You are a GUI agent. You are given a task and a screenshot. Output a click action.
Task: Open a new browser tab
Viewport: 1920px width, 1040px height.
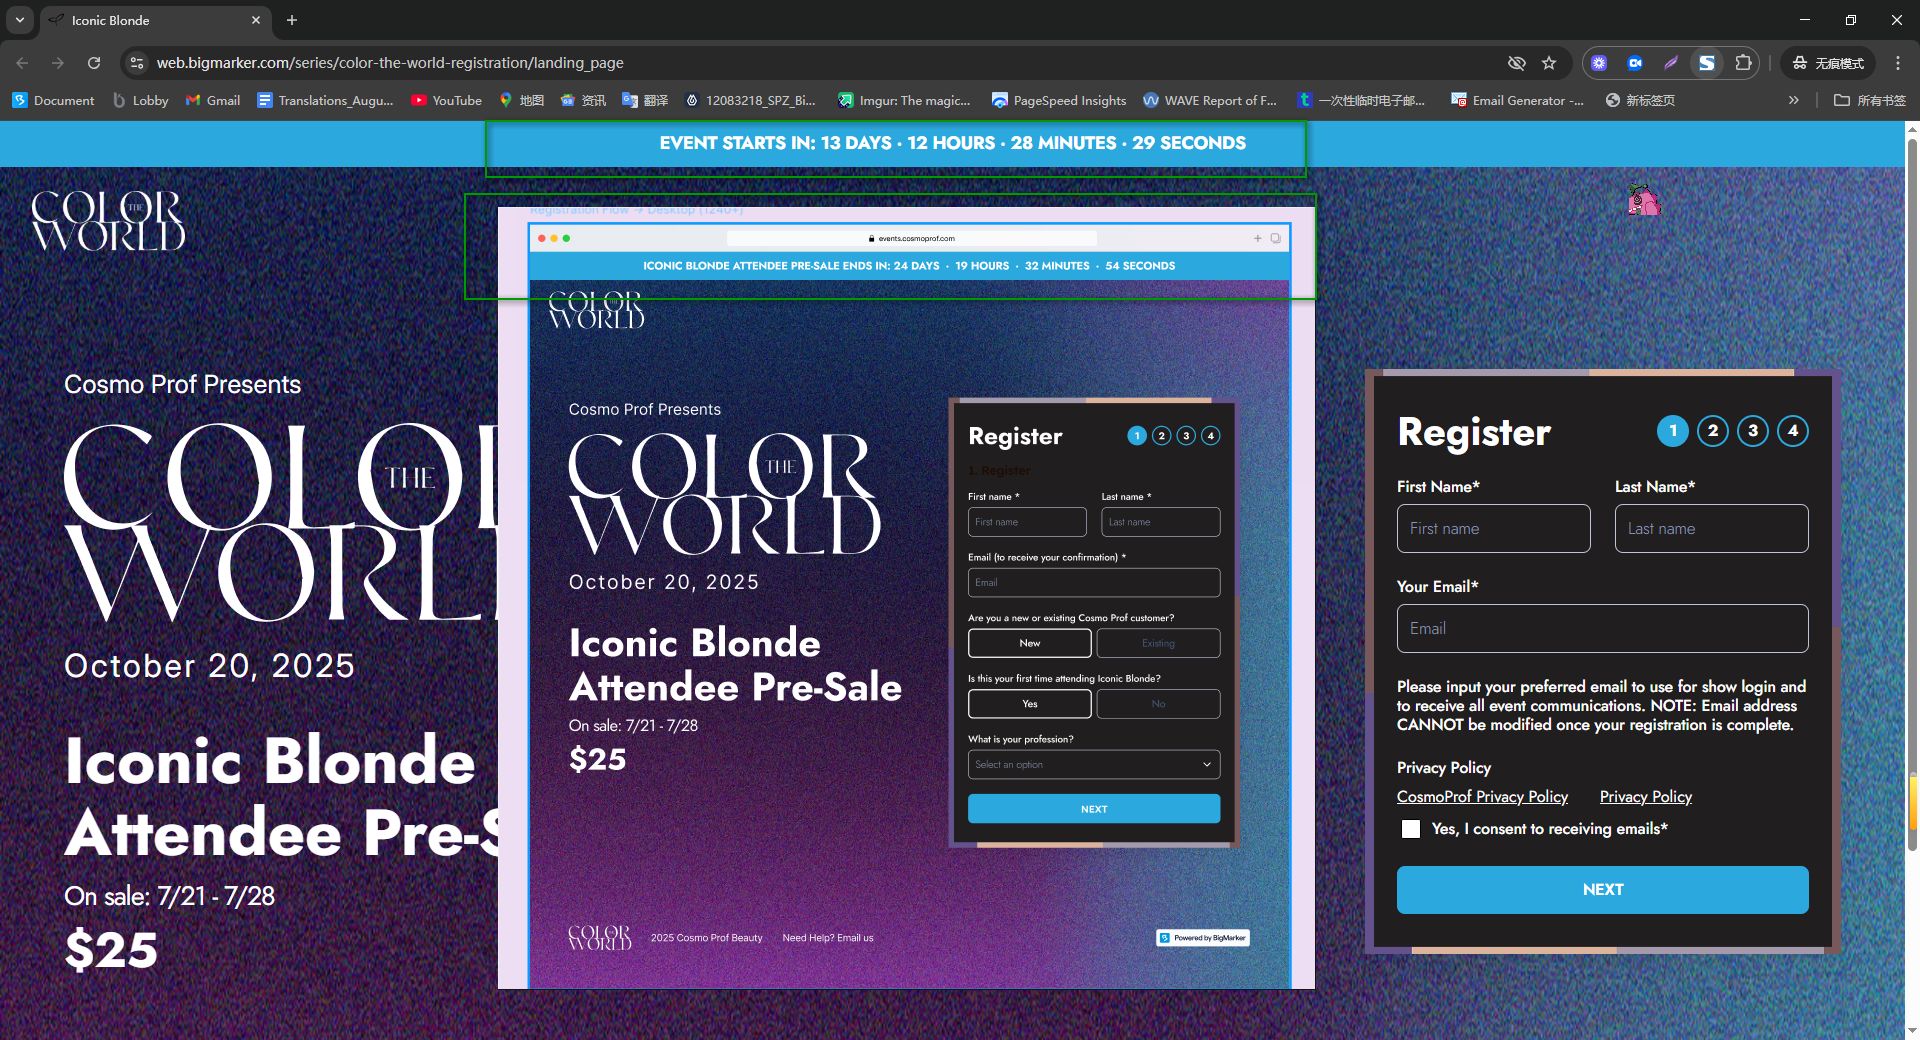pyautogui.click(x=292, y=20)
